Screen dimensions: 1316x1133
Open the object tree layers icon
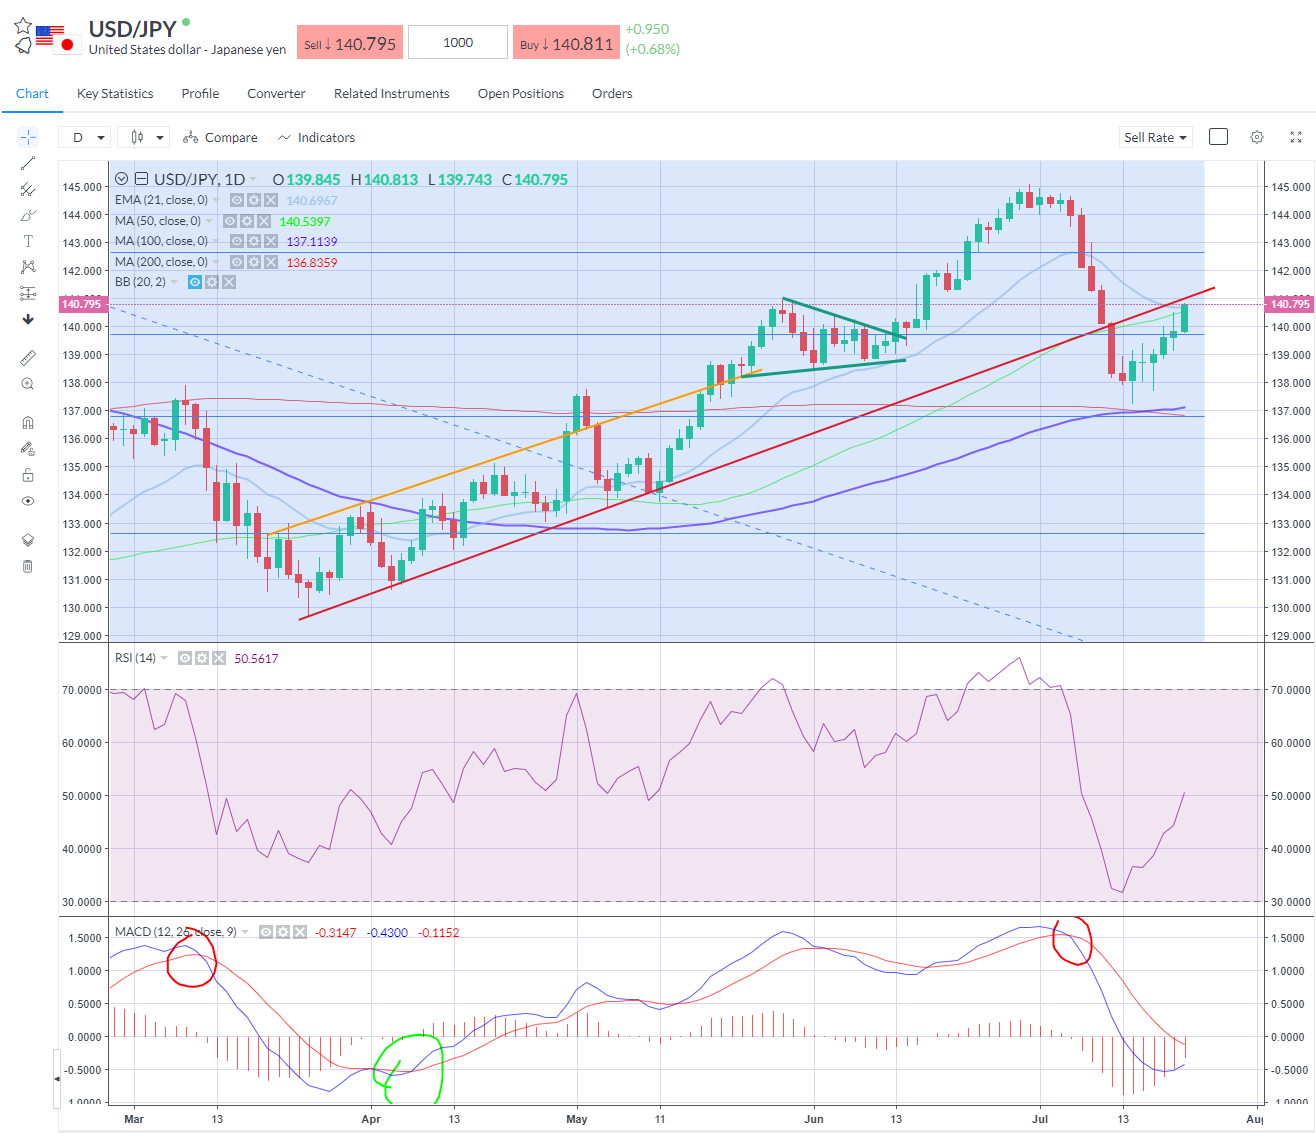28,540
